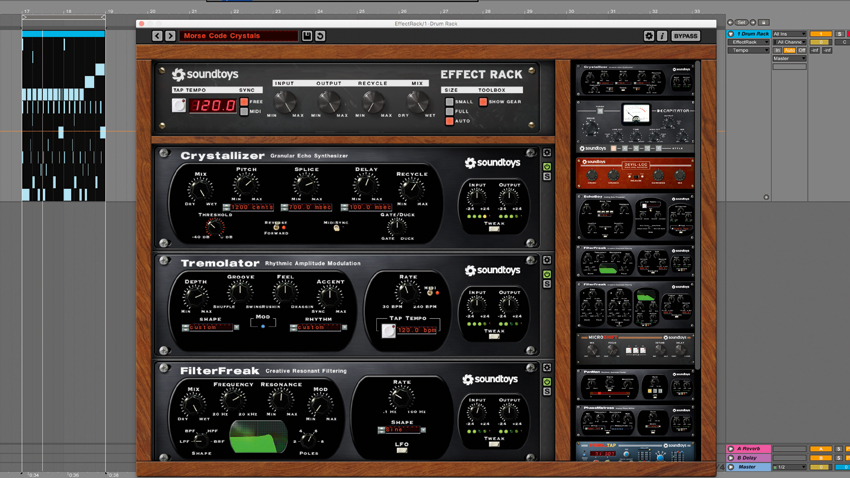Select the Small rack size option

[449, 101]
